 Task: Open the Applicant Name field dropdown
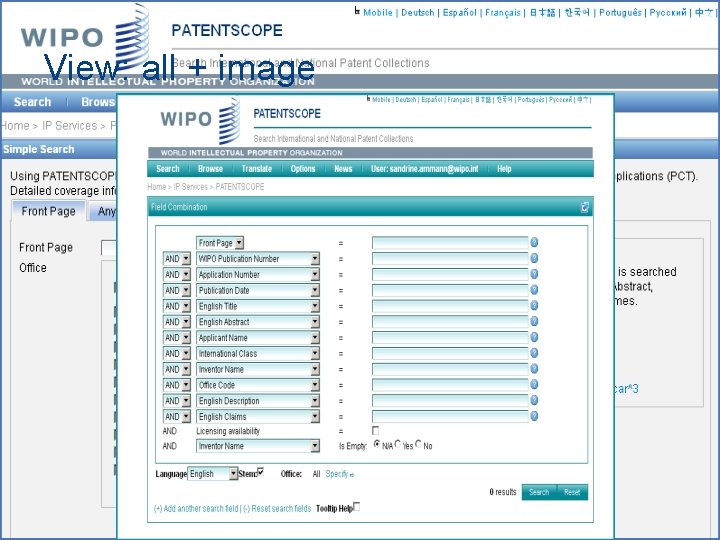tap(258, 338)
